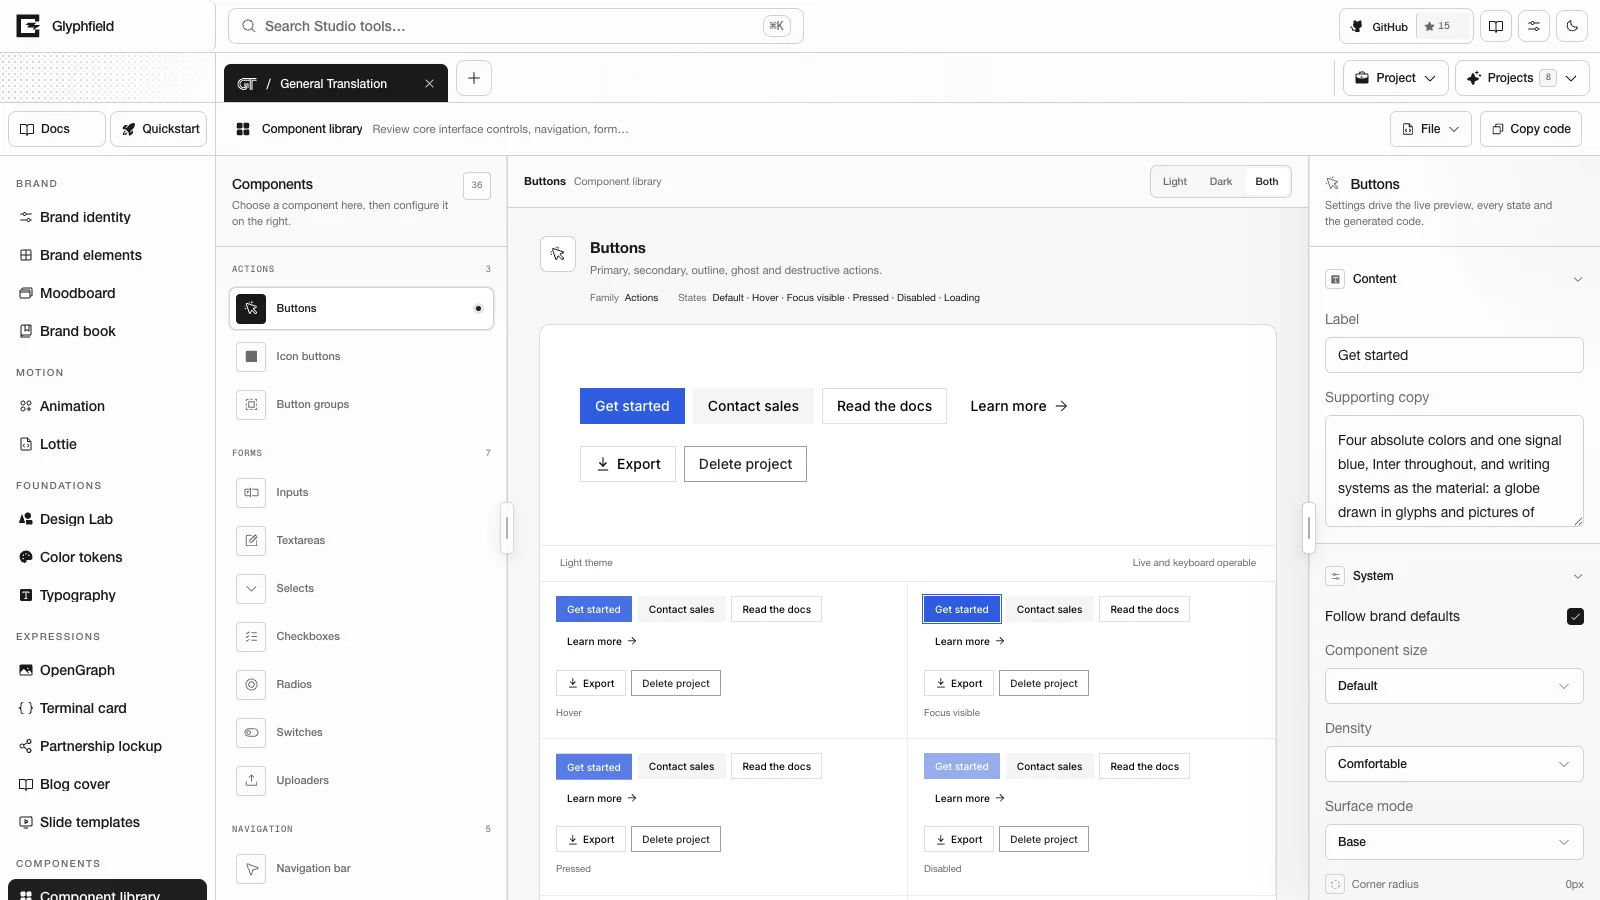Open the Component size dropdown
1600x900 pixels.
coord(1454,686)
